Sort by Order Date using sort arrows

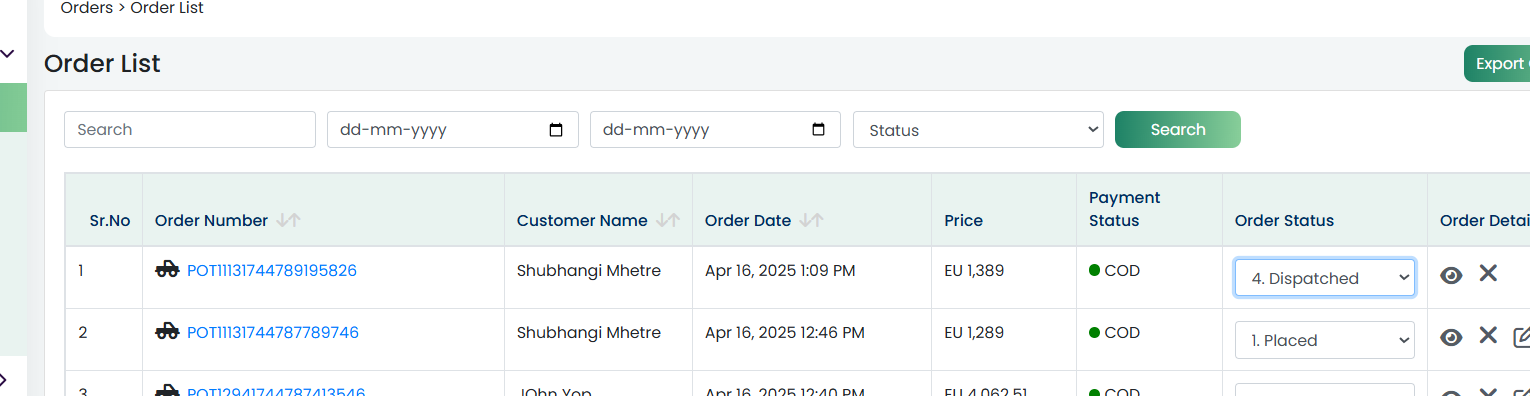click(812, 220)
